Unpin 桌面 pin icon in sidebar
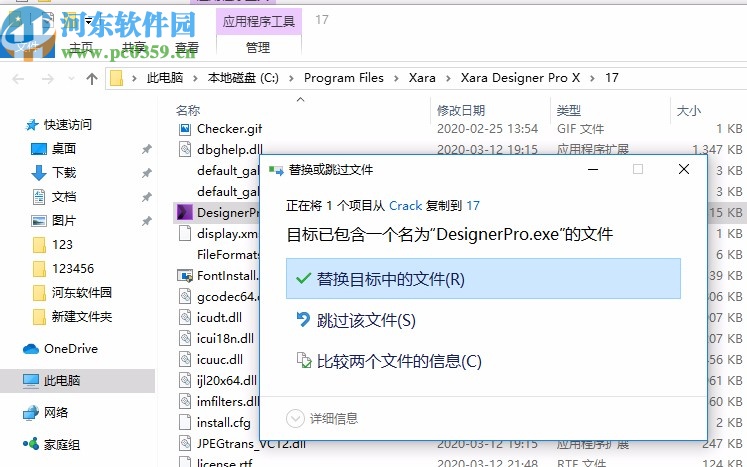 [146, 149]
